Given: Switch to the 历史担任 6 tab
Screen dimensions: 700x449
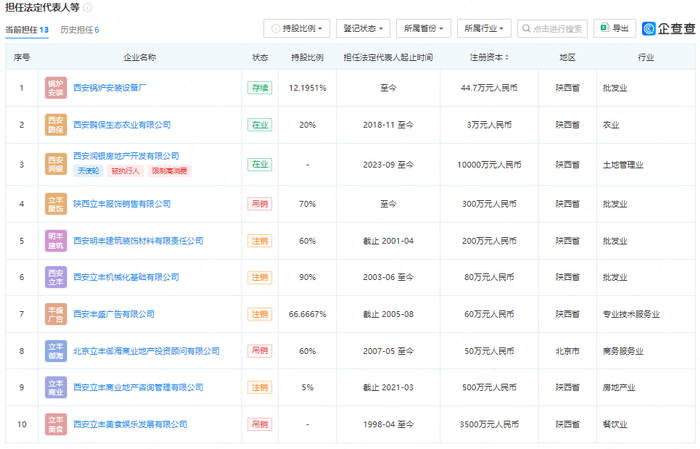Looking at the screenshot, I should pyautogui.click(x=79, y=30).
